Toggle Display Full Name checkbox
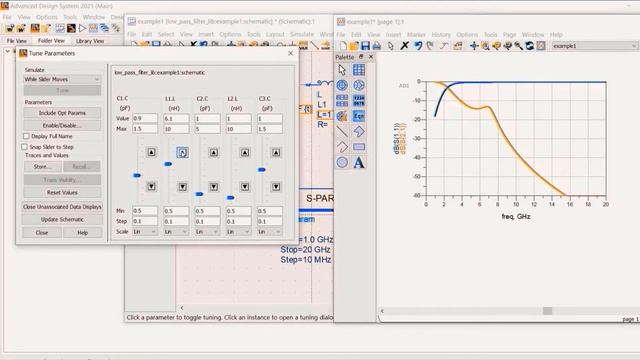The height and width of the screenshot is (360, 640). coord(27,136)
